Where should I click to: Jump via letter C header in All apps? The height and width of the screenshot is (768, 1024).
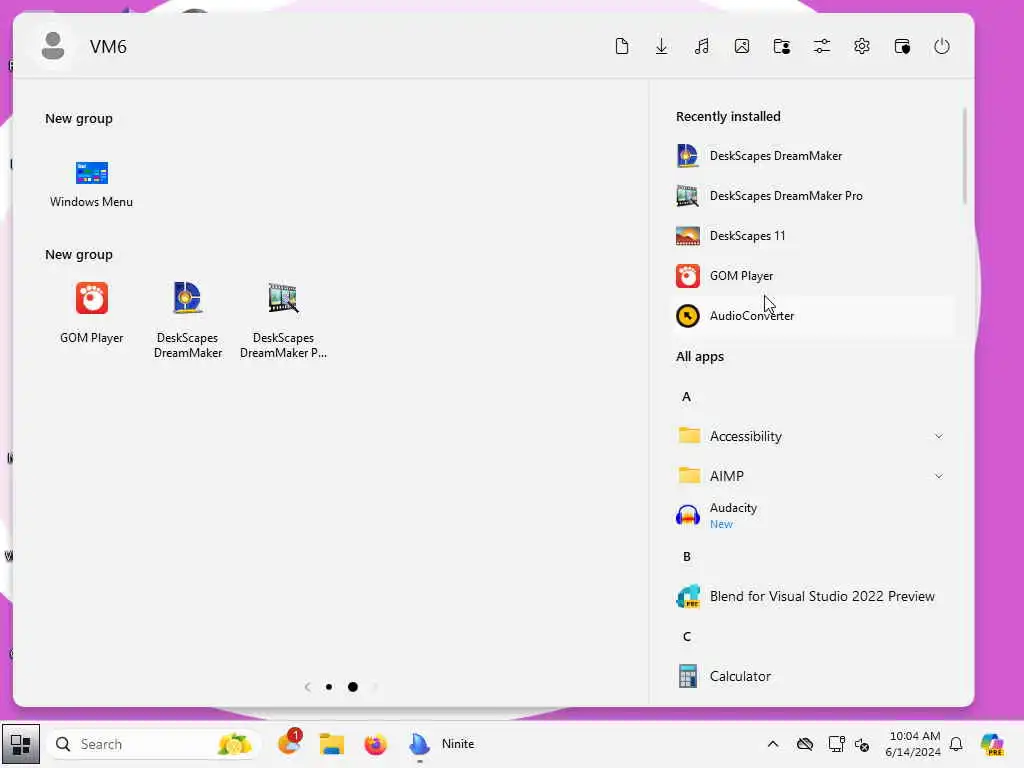pyautogui.click(x=686, y=637)
